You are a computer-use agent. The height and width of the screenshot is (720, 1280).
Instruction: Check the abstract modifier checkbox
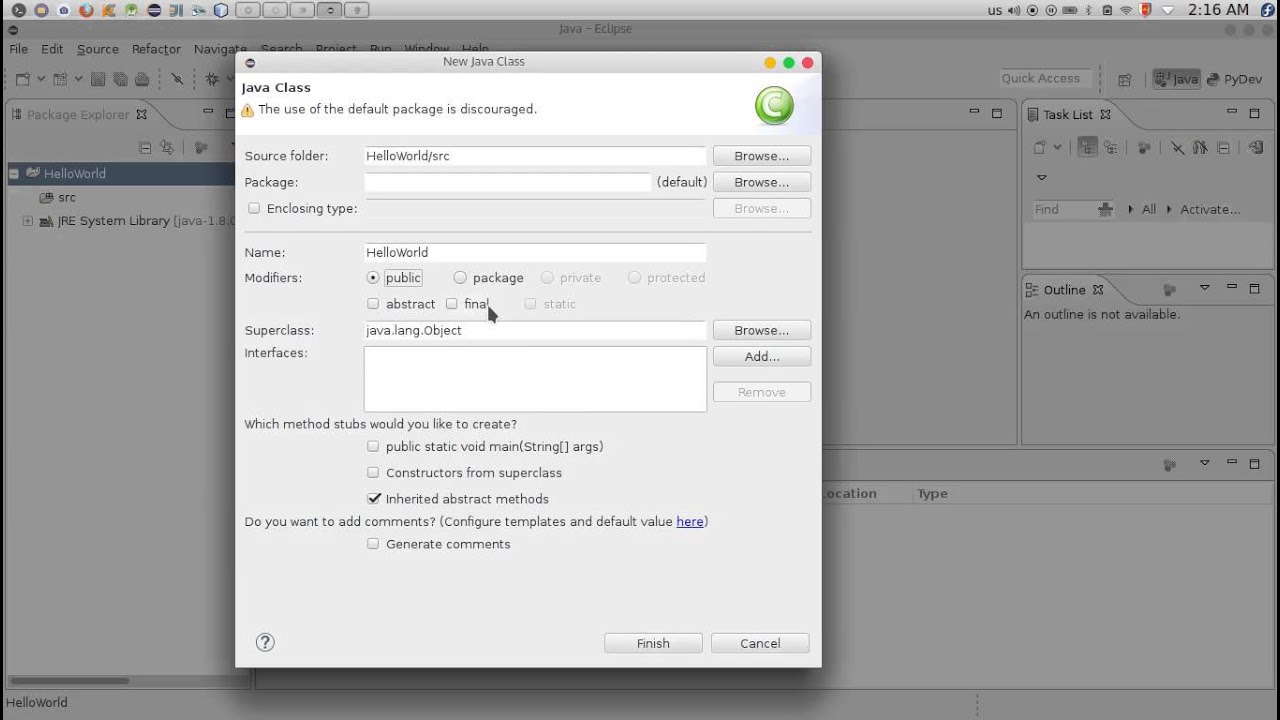(x=373, y=304)
